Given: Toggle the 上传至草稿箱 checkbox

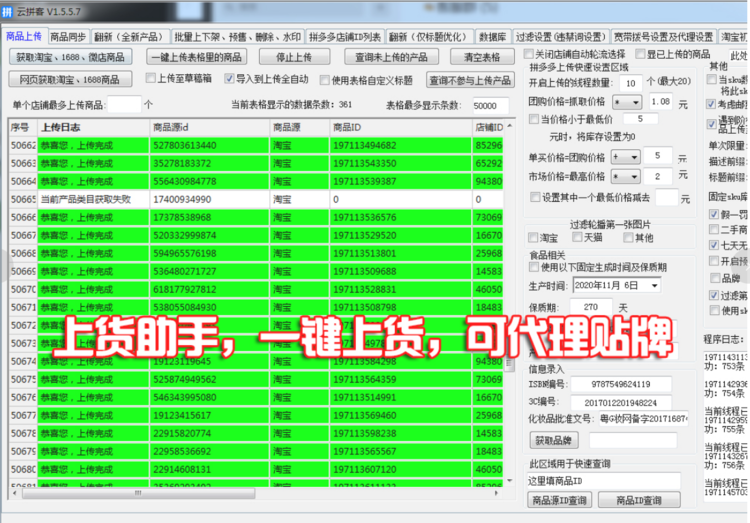Looking at the screenshot, I should [151, 78].
